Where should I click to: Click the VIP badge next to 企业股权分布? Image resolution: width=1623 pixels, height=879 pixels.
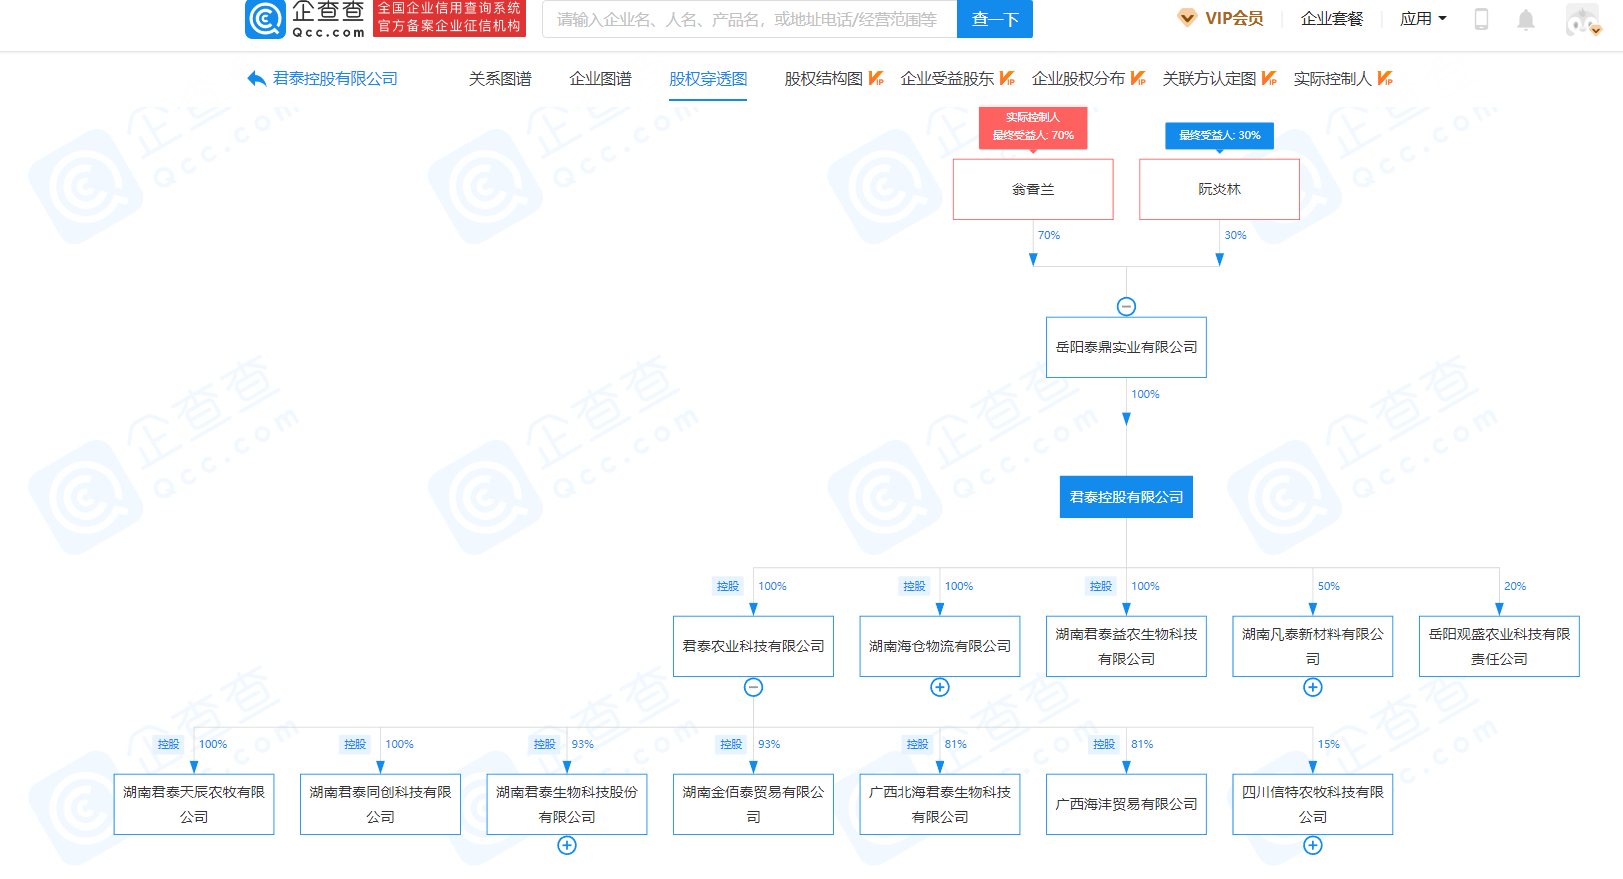click(x=1138, y=78)
